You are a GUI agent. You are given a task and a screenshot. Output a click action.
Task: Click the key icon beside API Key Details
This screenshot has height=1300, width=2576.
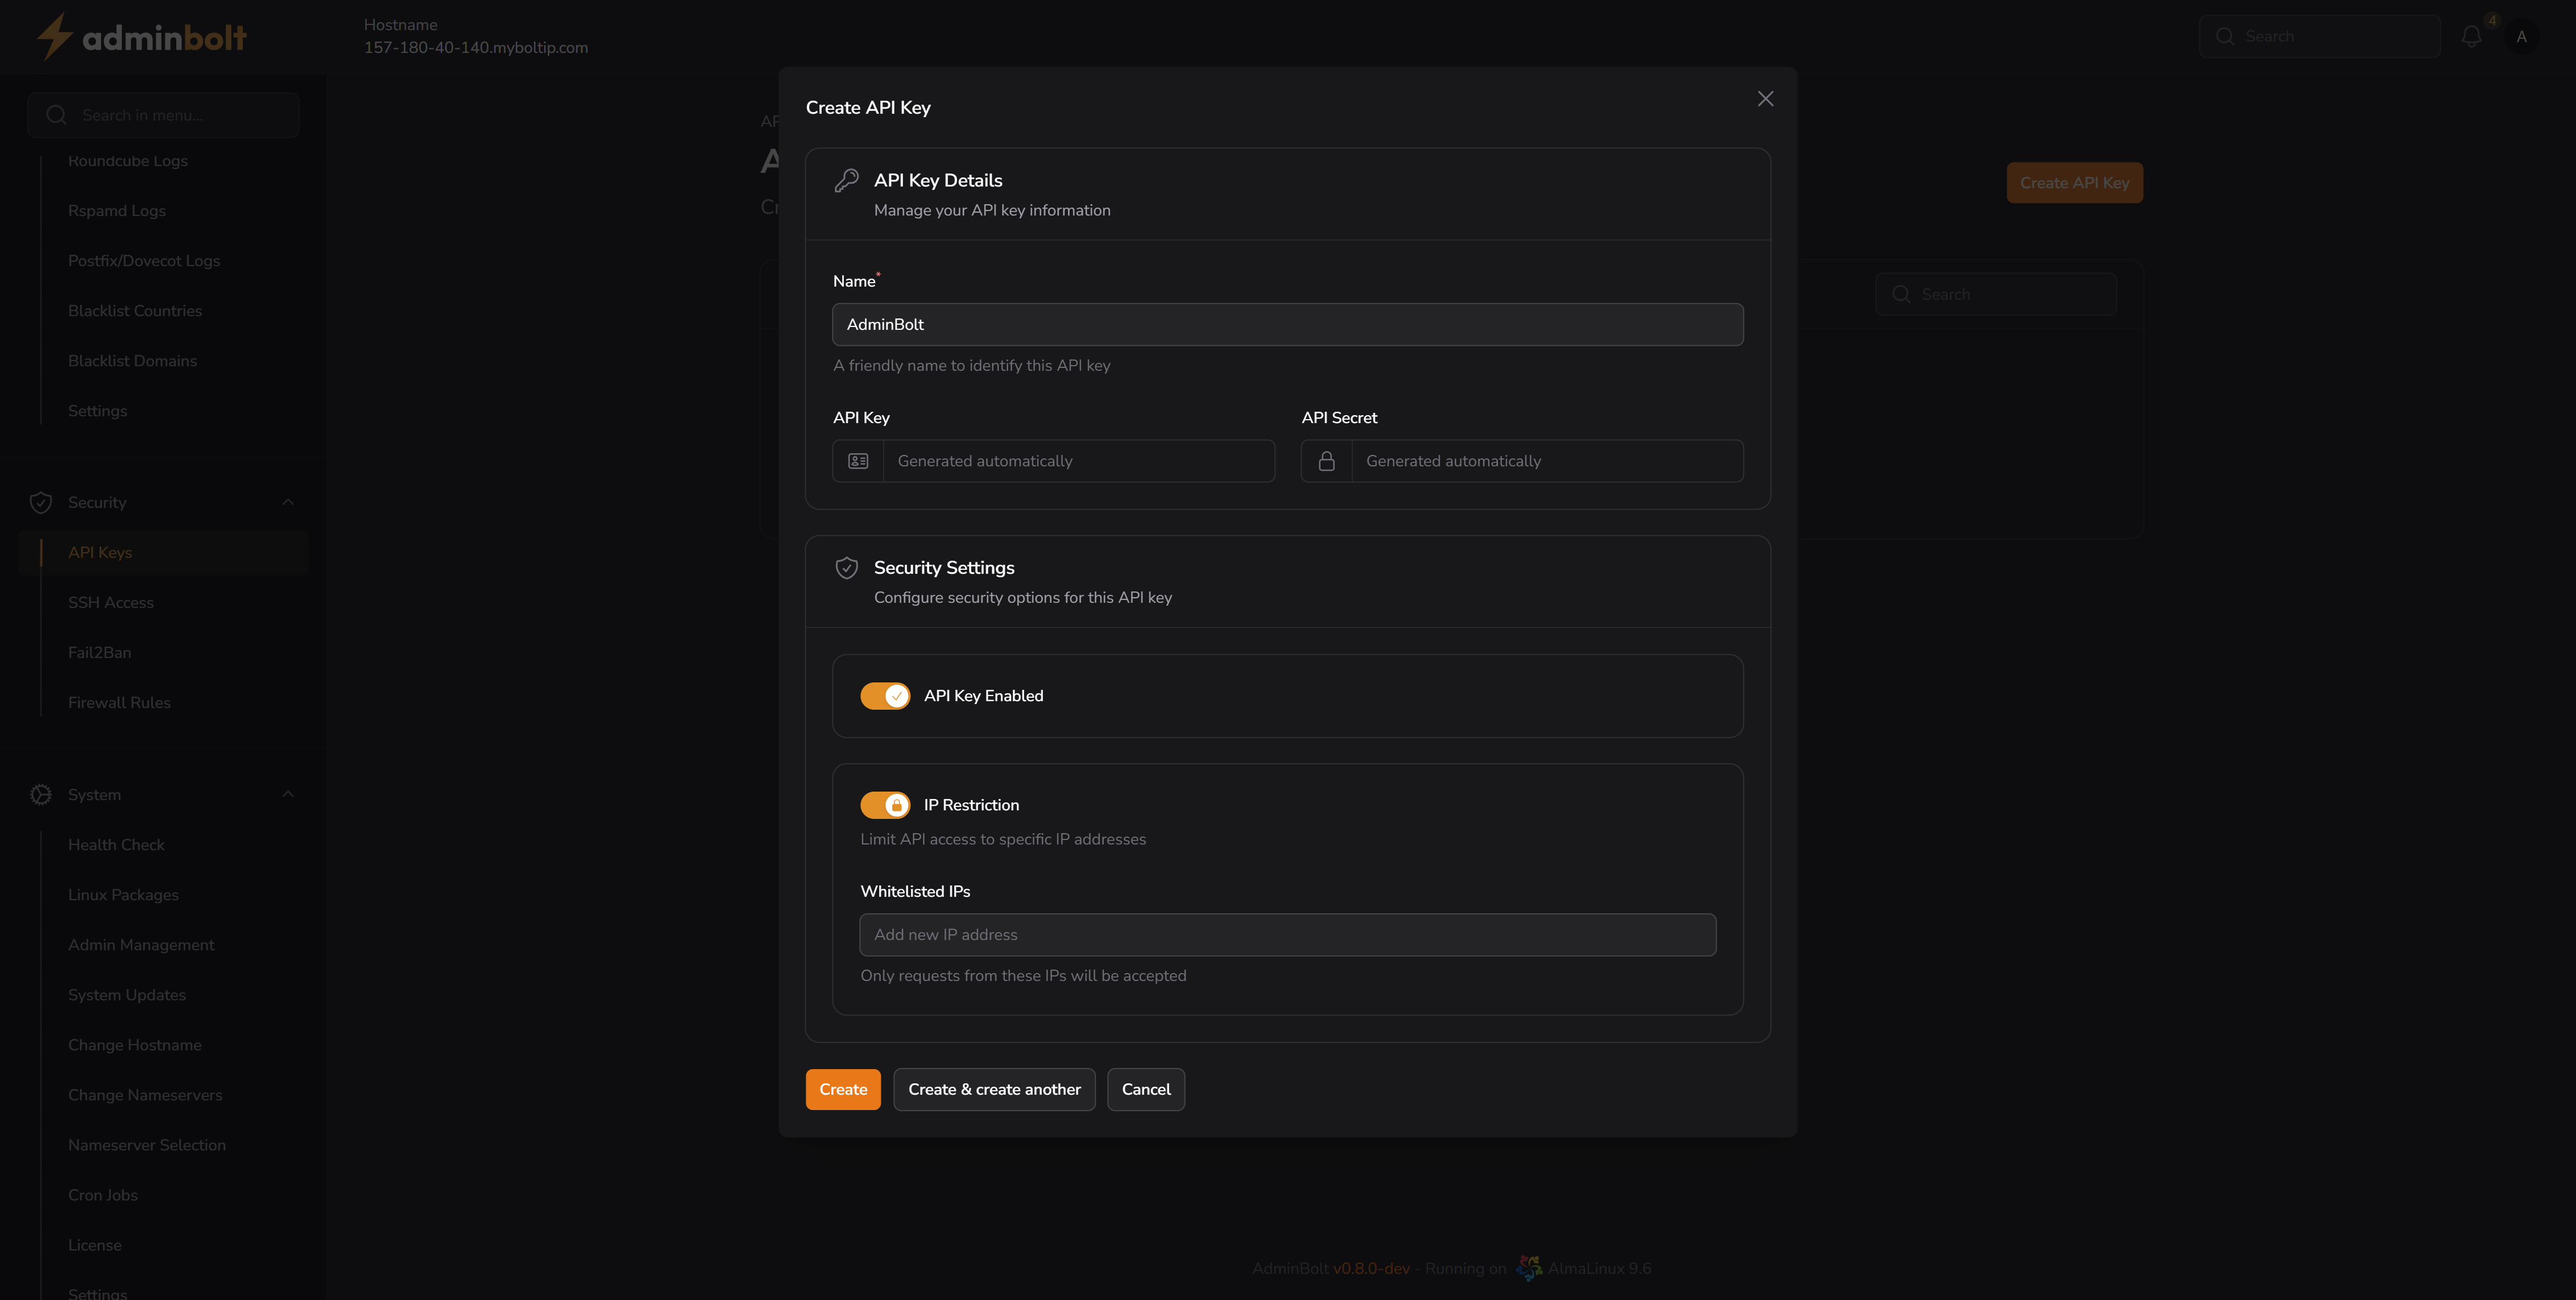coord(847,180)
